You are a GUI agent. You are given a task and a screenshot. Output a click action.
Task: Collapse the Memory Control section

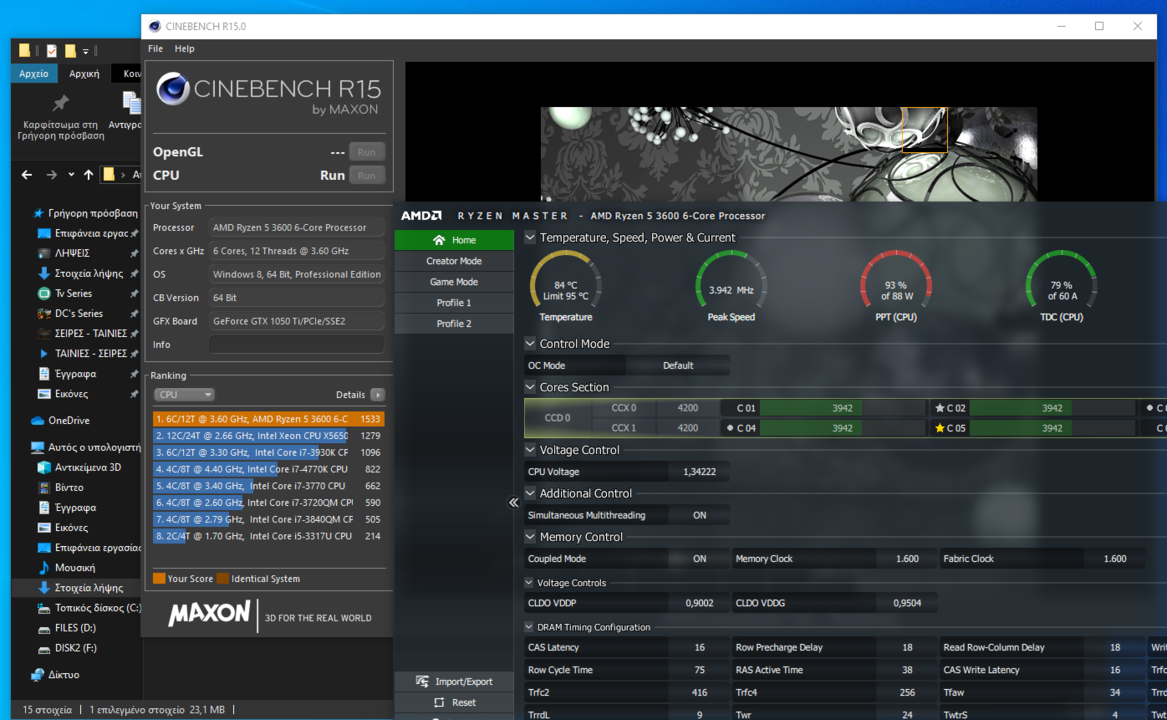(530, 537)
